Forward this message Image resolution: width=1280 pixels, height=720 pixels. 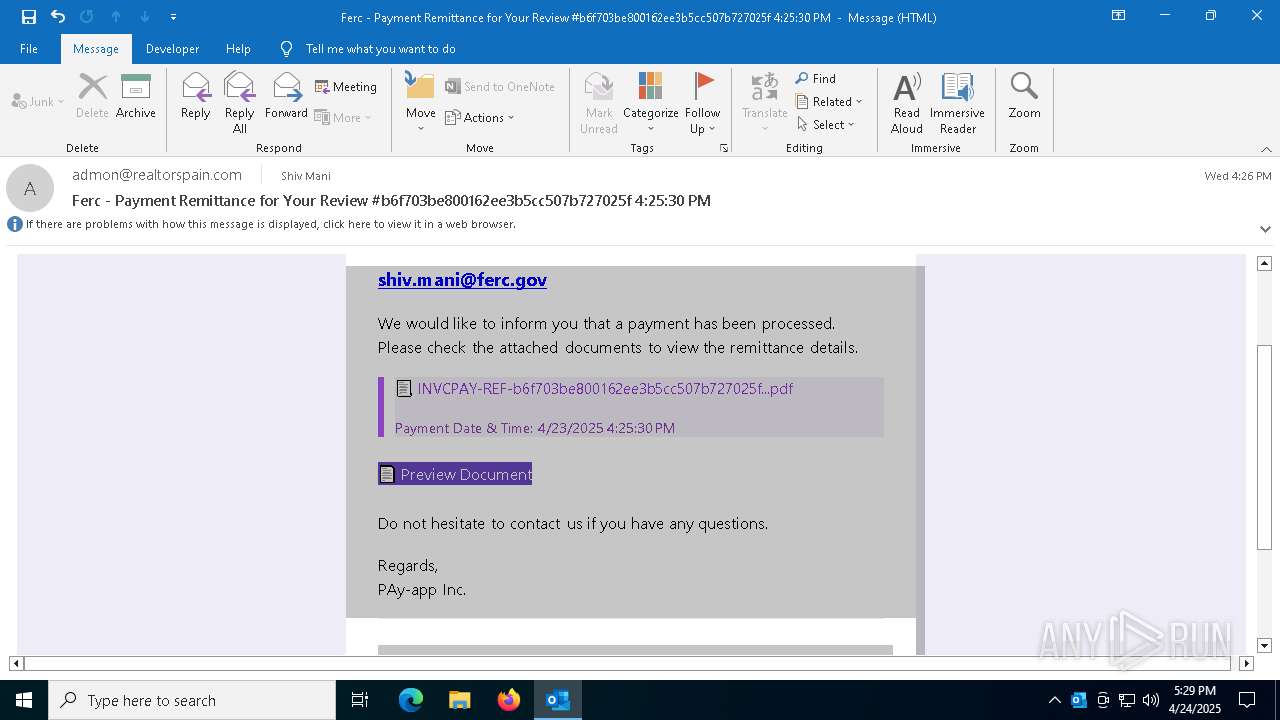pyautogui.click(x=286, y=96)
